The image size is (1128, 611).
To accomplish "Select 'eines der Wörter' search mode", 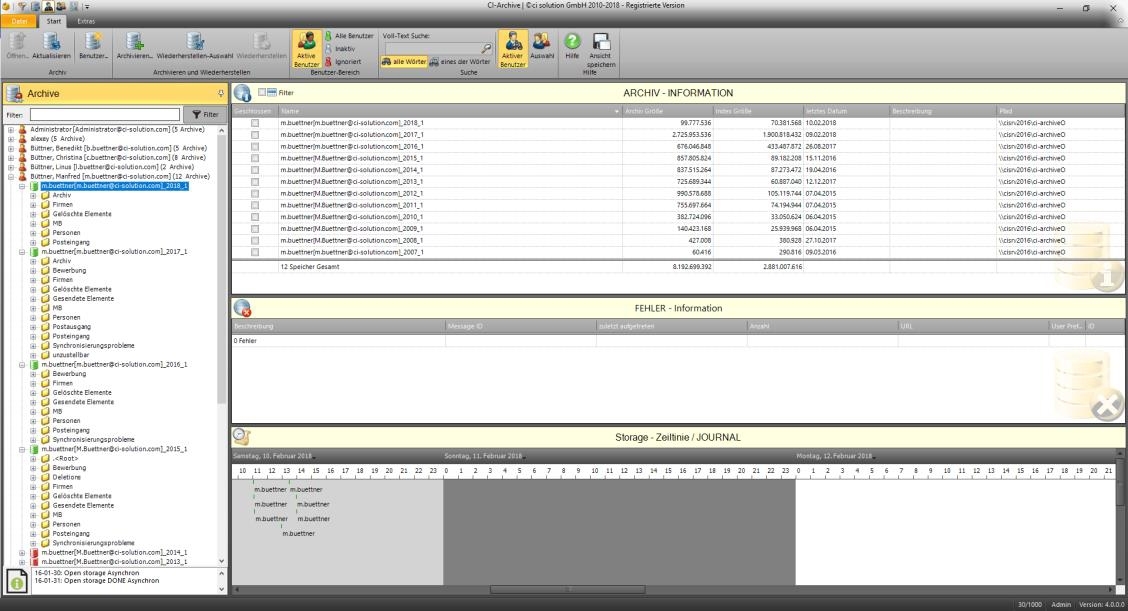I will pyautogui.click(x=460, y=62).
